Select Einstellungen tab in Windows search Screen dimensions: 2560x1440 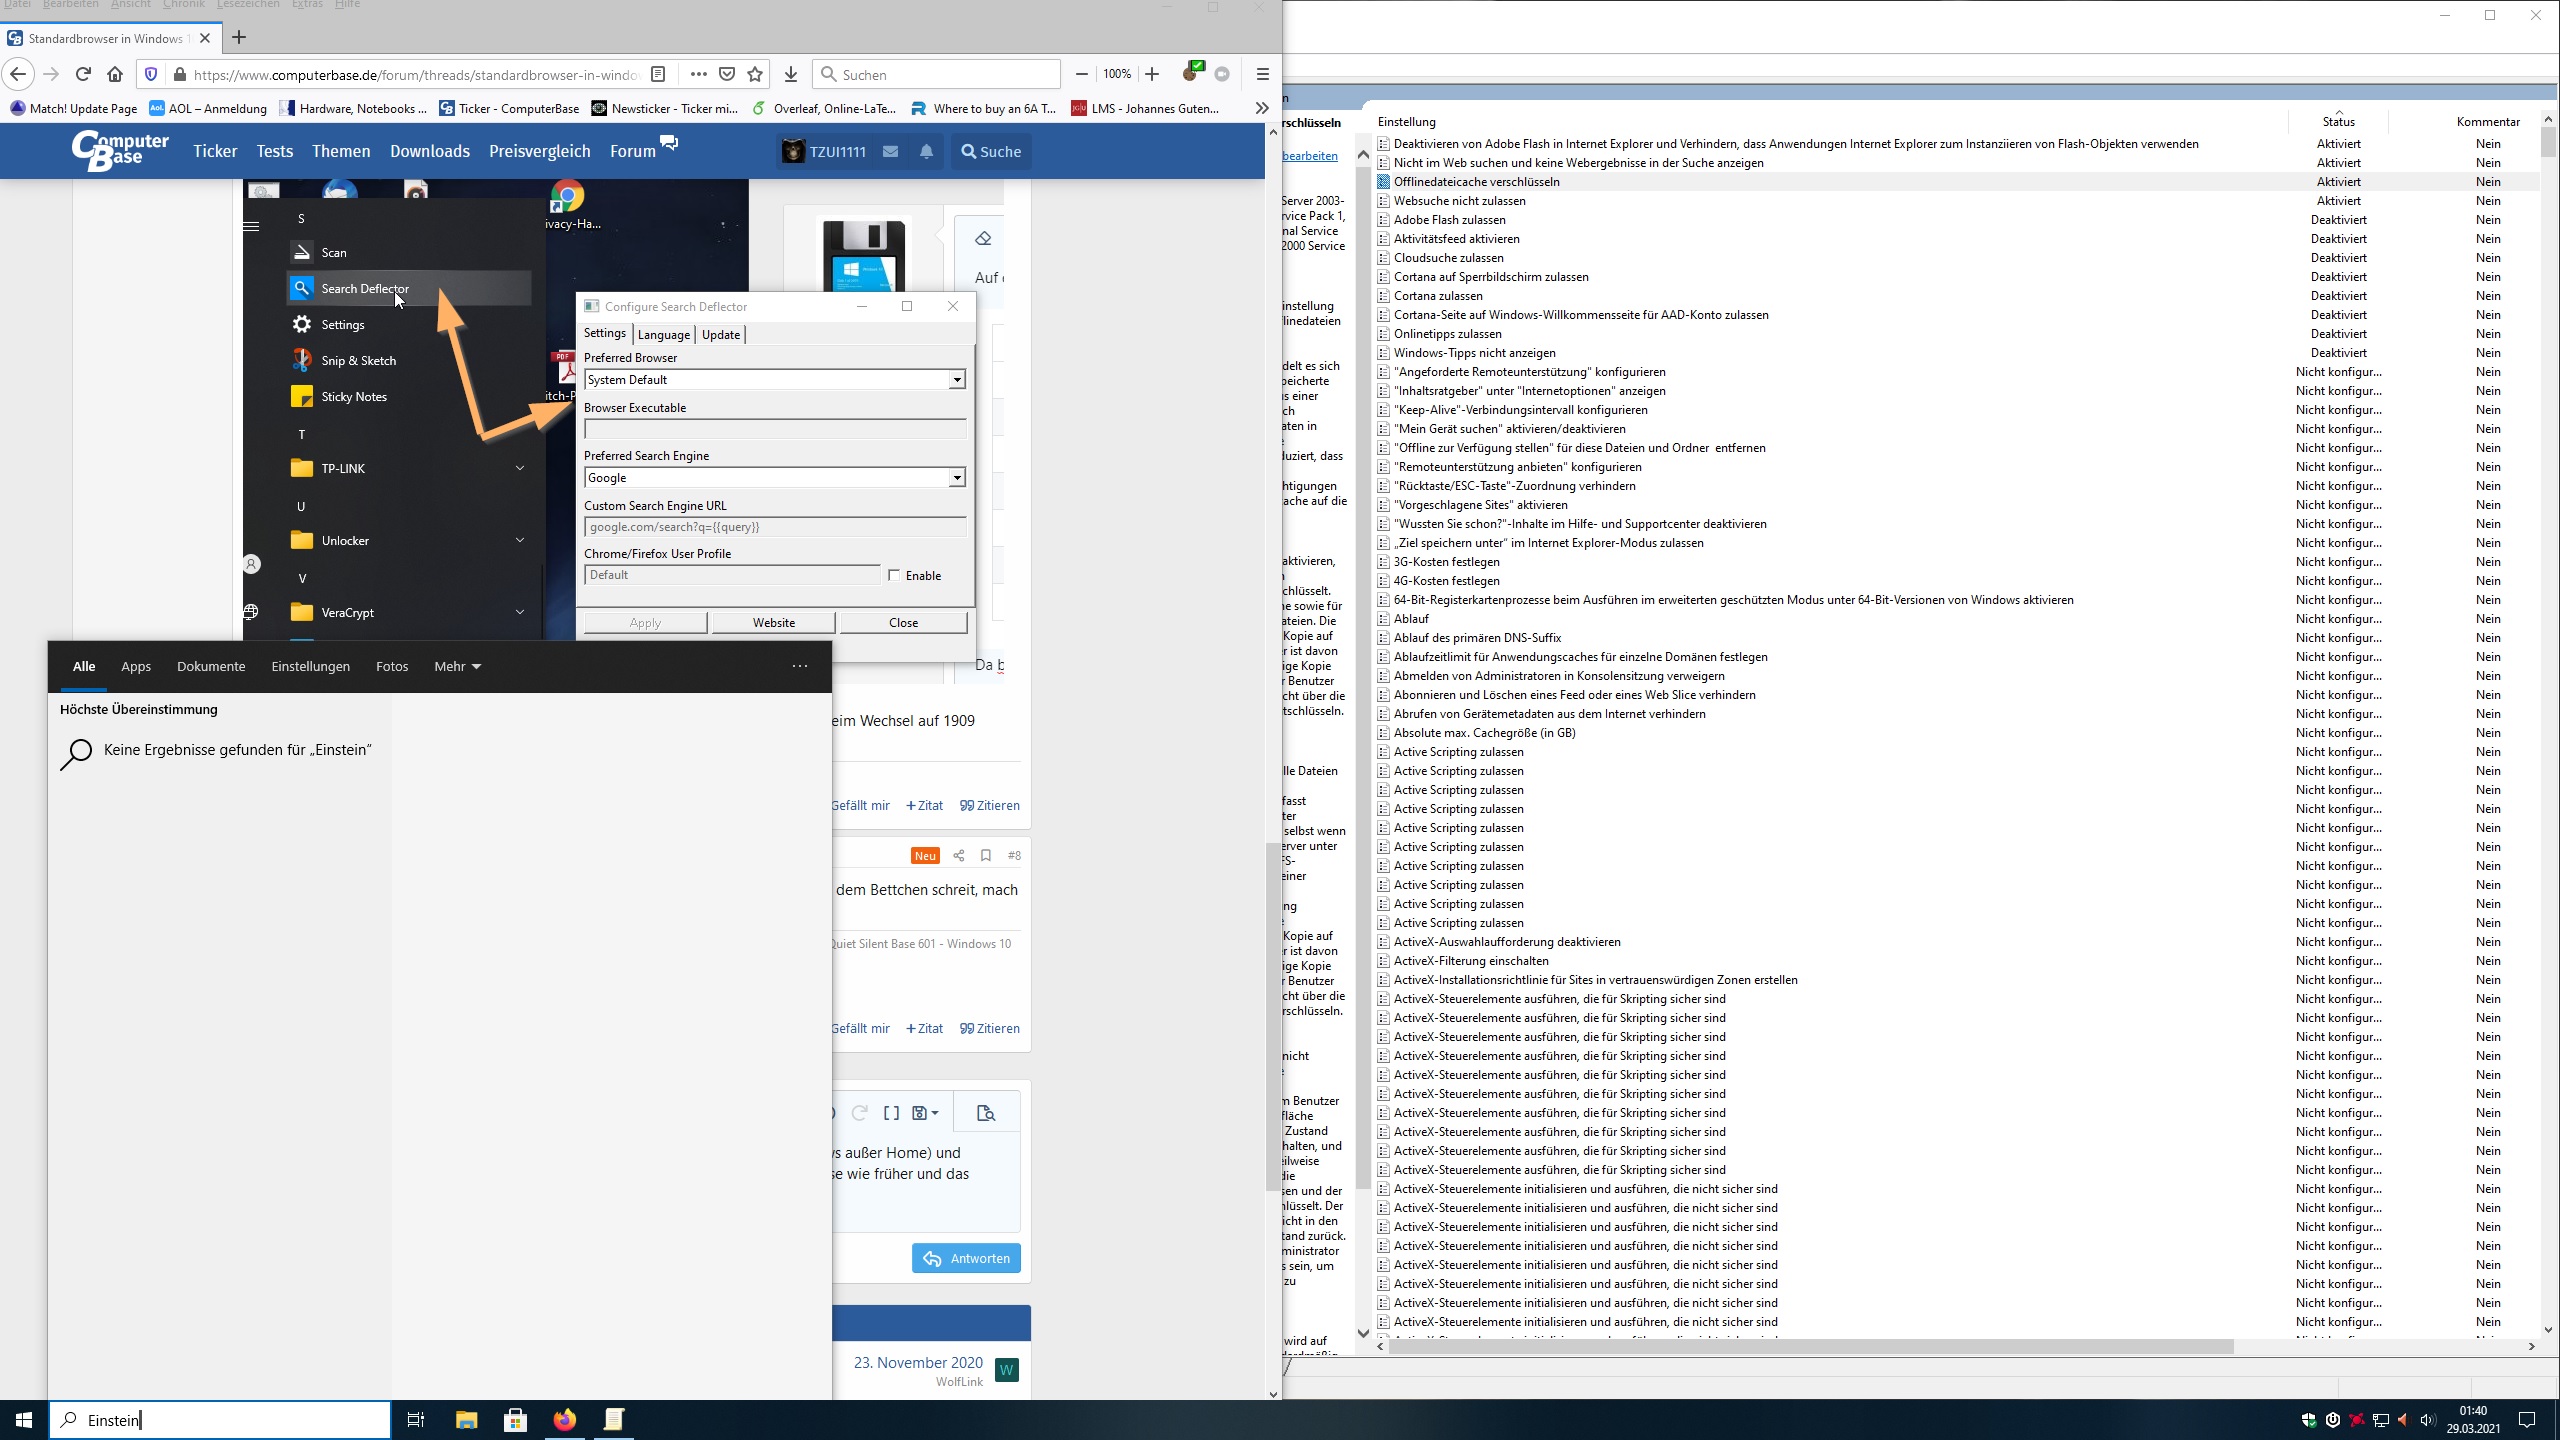[311, 666]
